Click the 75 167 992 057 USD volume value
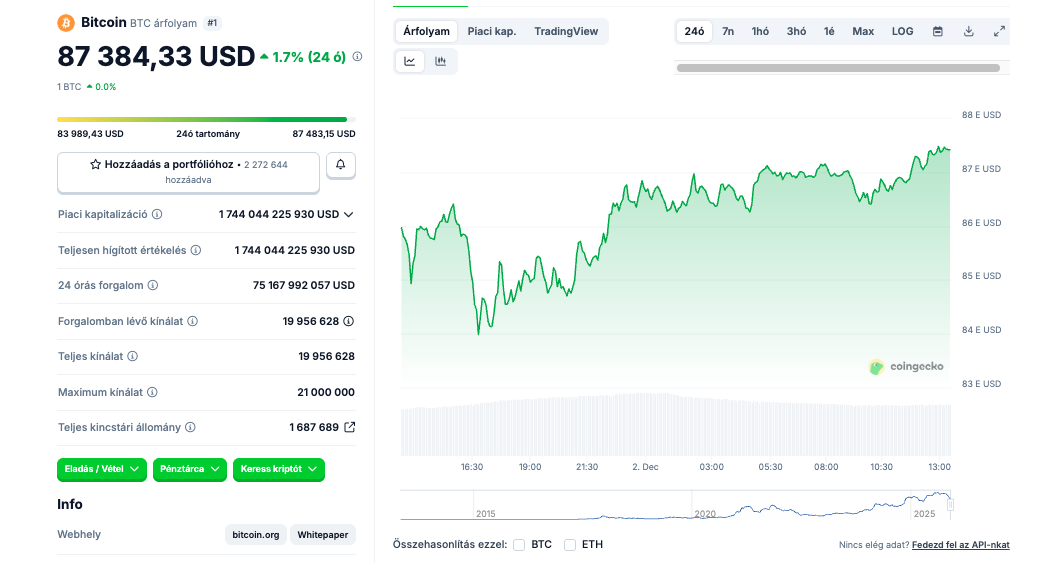This screenshot has width=1040, height=563. (x=304, y=285)
